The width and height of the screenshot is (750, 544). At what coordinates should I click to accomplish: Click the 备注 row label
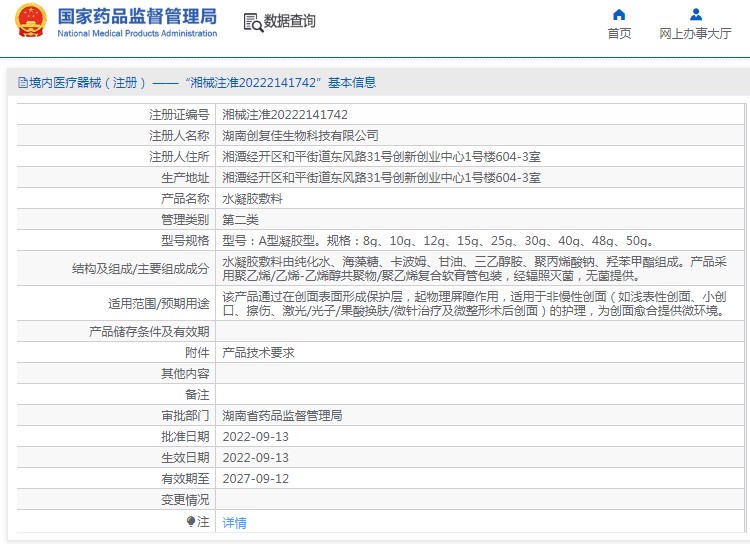tap(197, 395)
